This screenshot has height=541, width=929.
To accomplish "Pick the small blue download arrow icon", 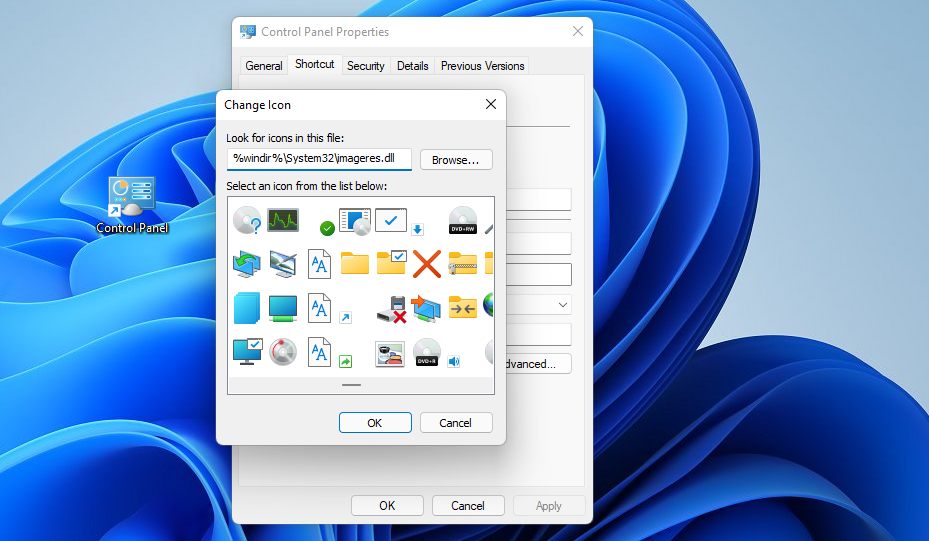I will click(x=418, y=229).
